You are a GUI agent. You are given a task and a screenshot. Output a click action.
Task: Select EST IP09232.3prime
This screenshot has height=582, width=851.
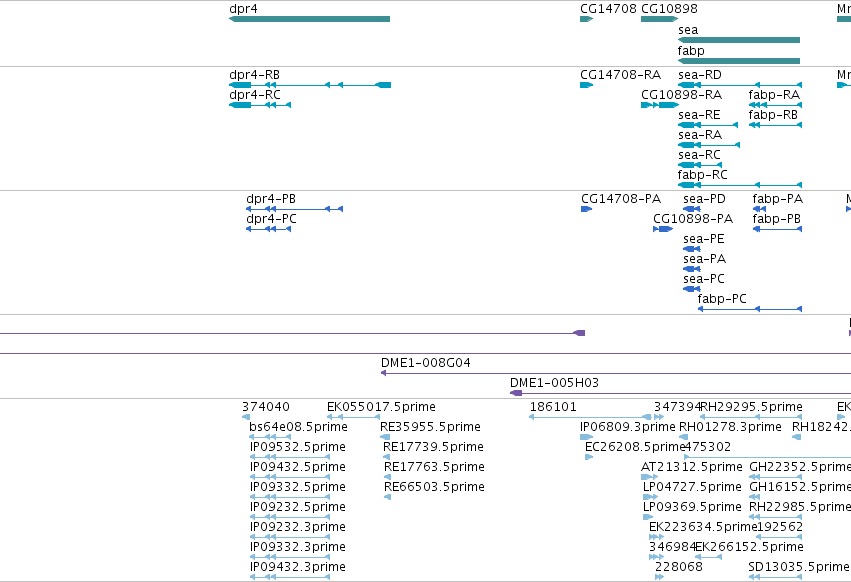[x=290, y=537]
